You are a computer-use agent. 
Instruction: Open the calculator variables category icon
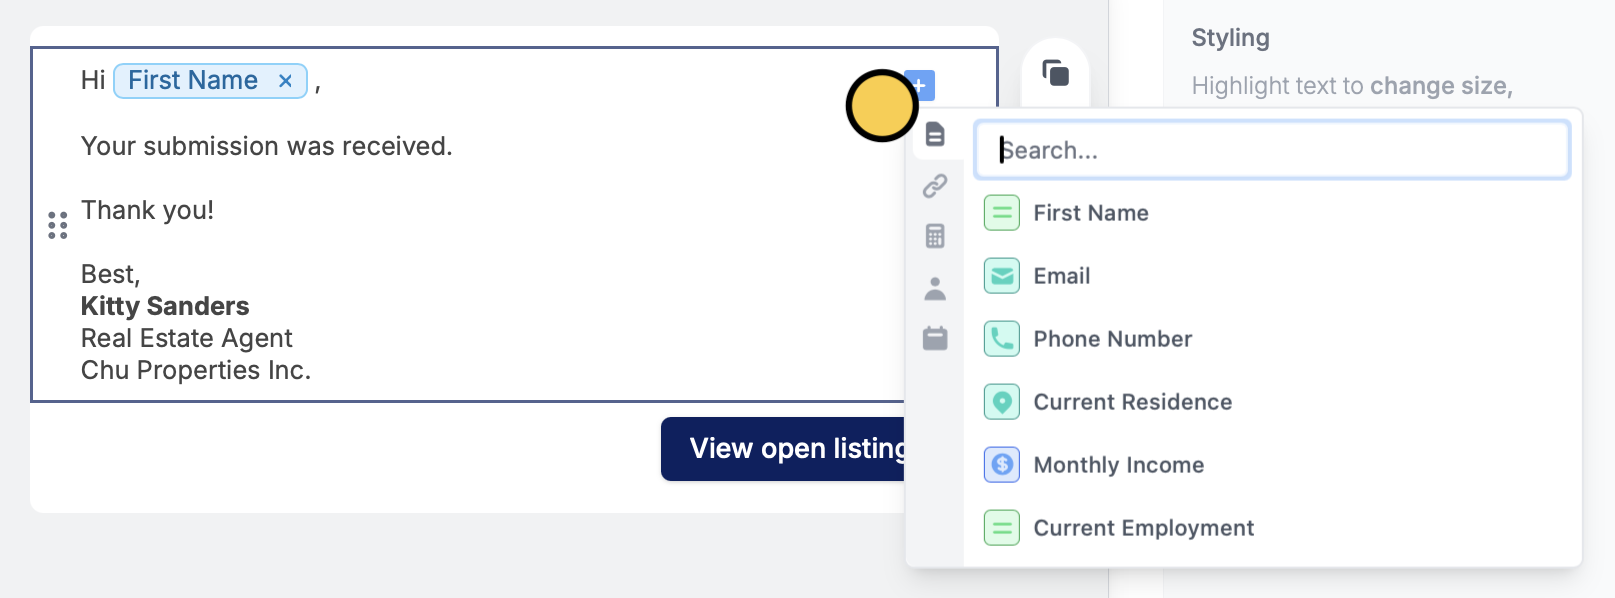pos(935,236)
